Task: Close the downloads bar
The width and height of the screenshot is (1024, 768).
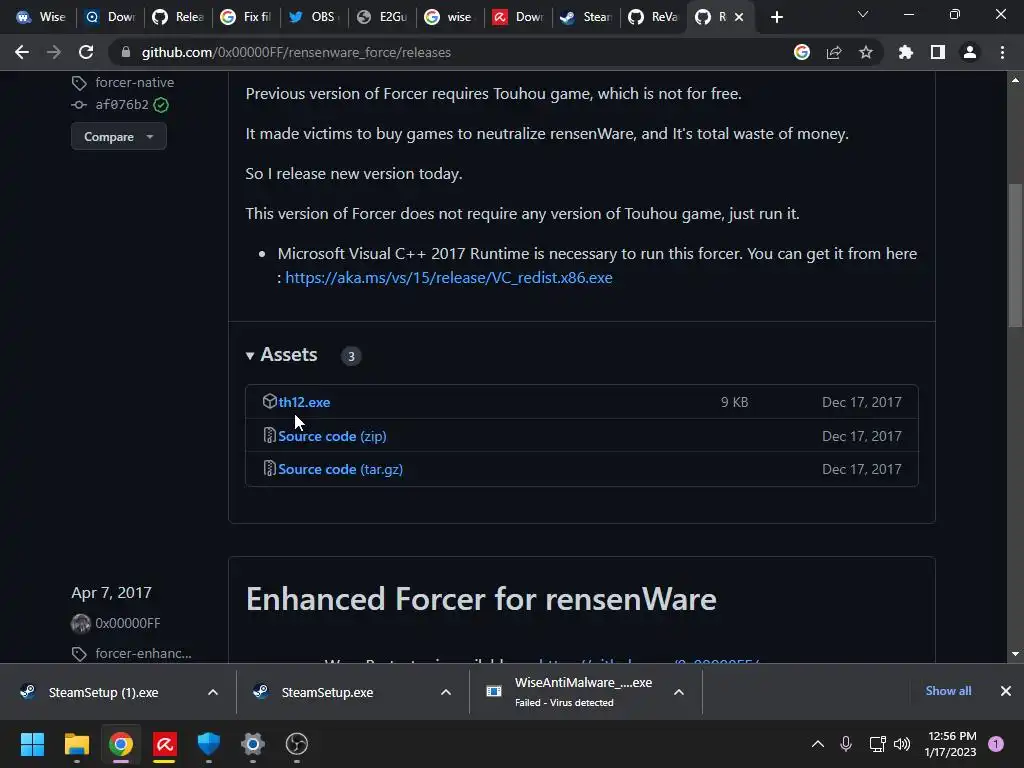Action: [x=1006, y=691]
